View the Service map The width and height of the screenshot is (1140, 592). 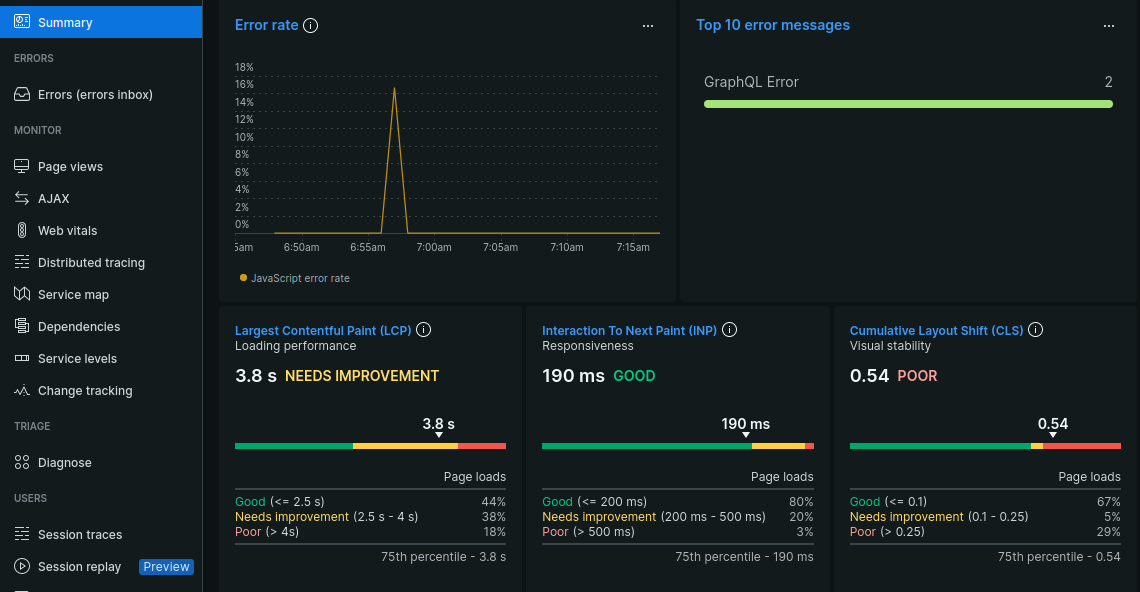pos(73,294)
